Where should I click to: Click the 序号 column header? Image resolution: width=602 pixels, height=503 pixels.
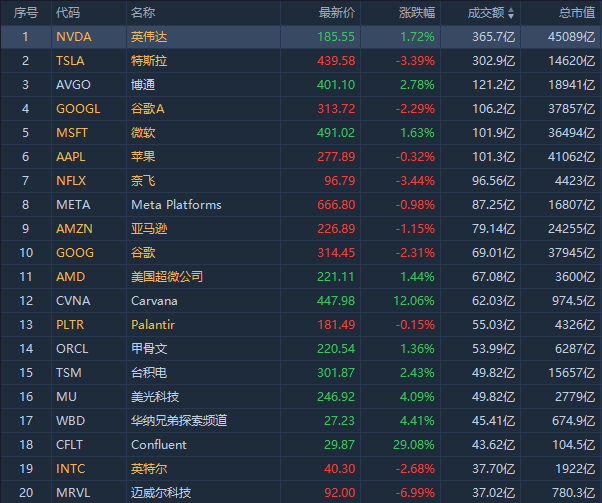(x=26, y=13)
